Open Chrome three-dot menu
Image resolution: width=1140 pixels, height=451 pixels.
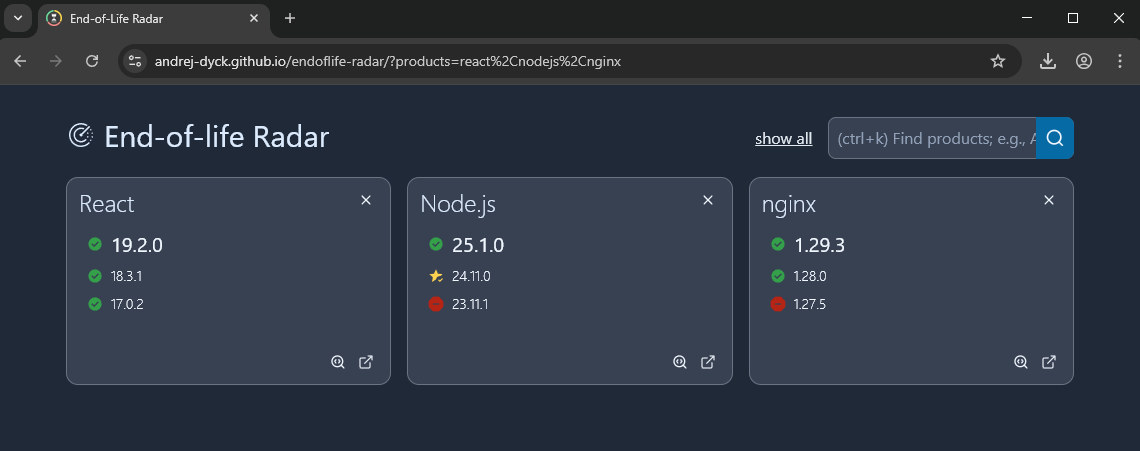1120,61
